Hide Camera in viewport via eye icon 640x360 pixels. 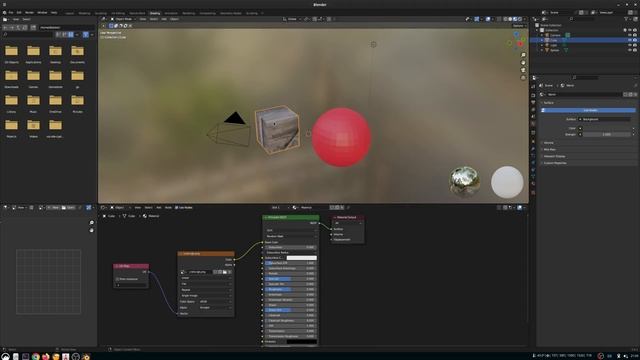pyautogui.click(x=630, y=35)
